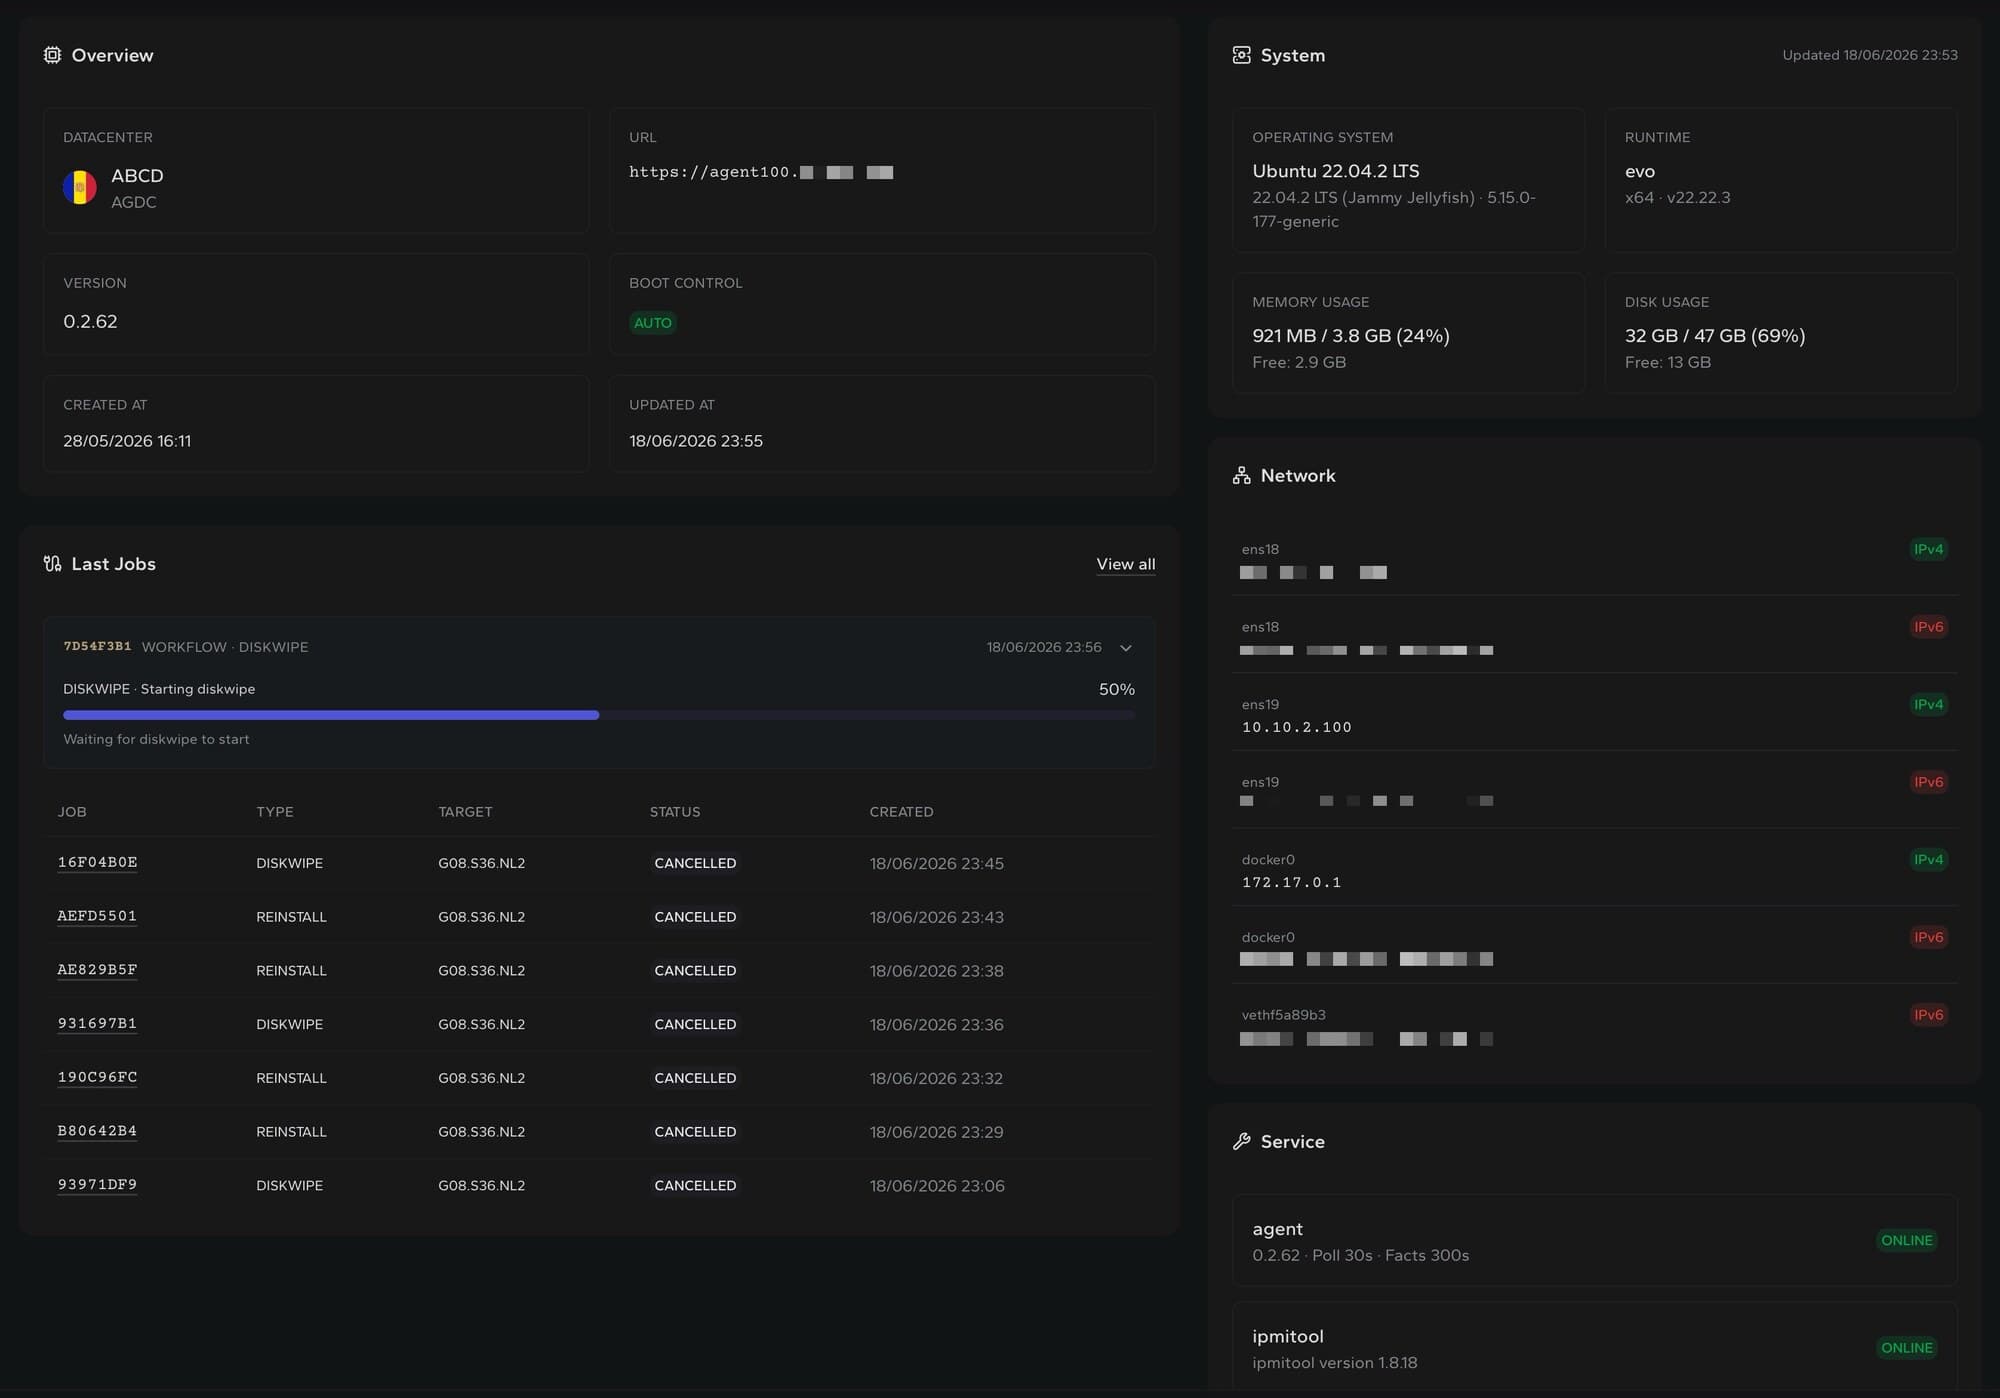Click the evo runtime value
Viewport: 2000px width, 1398px height.
tap(1640, 172)
